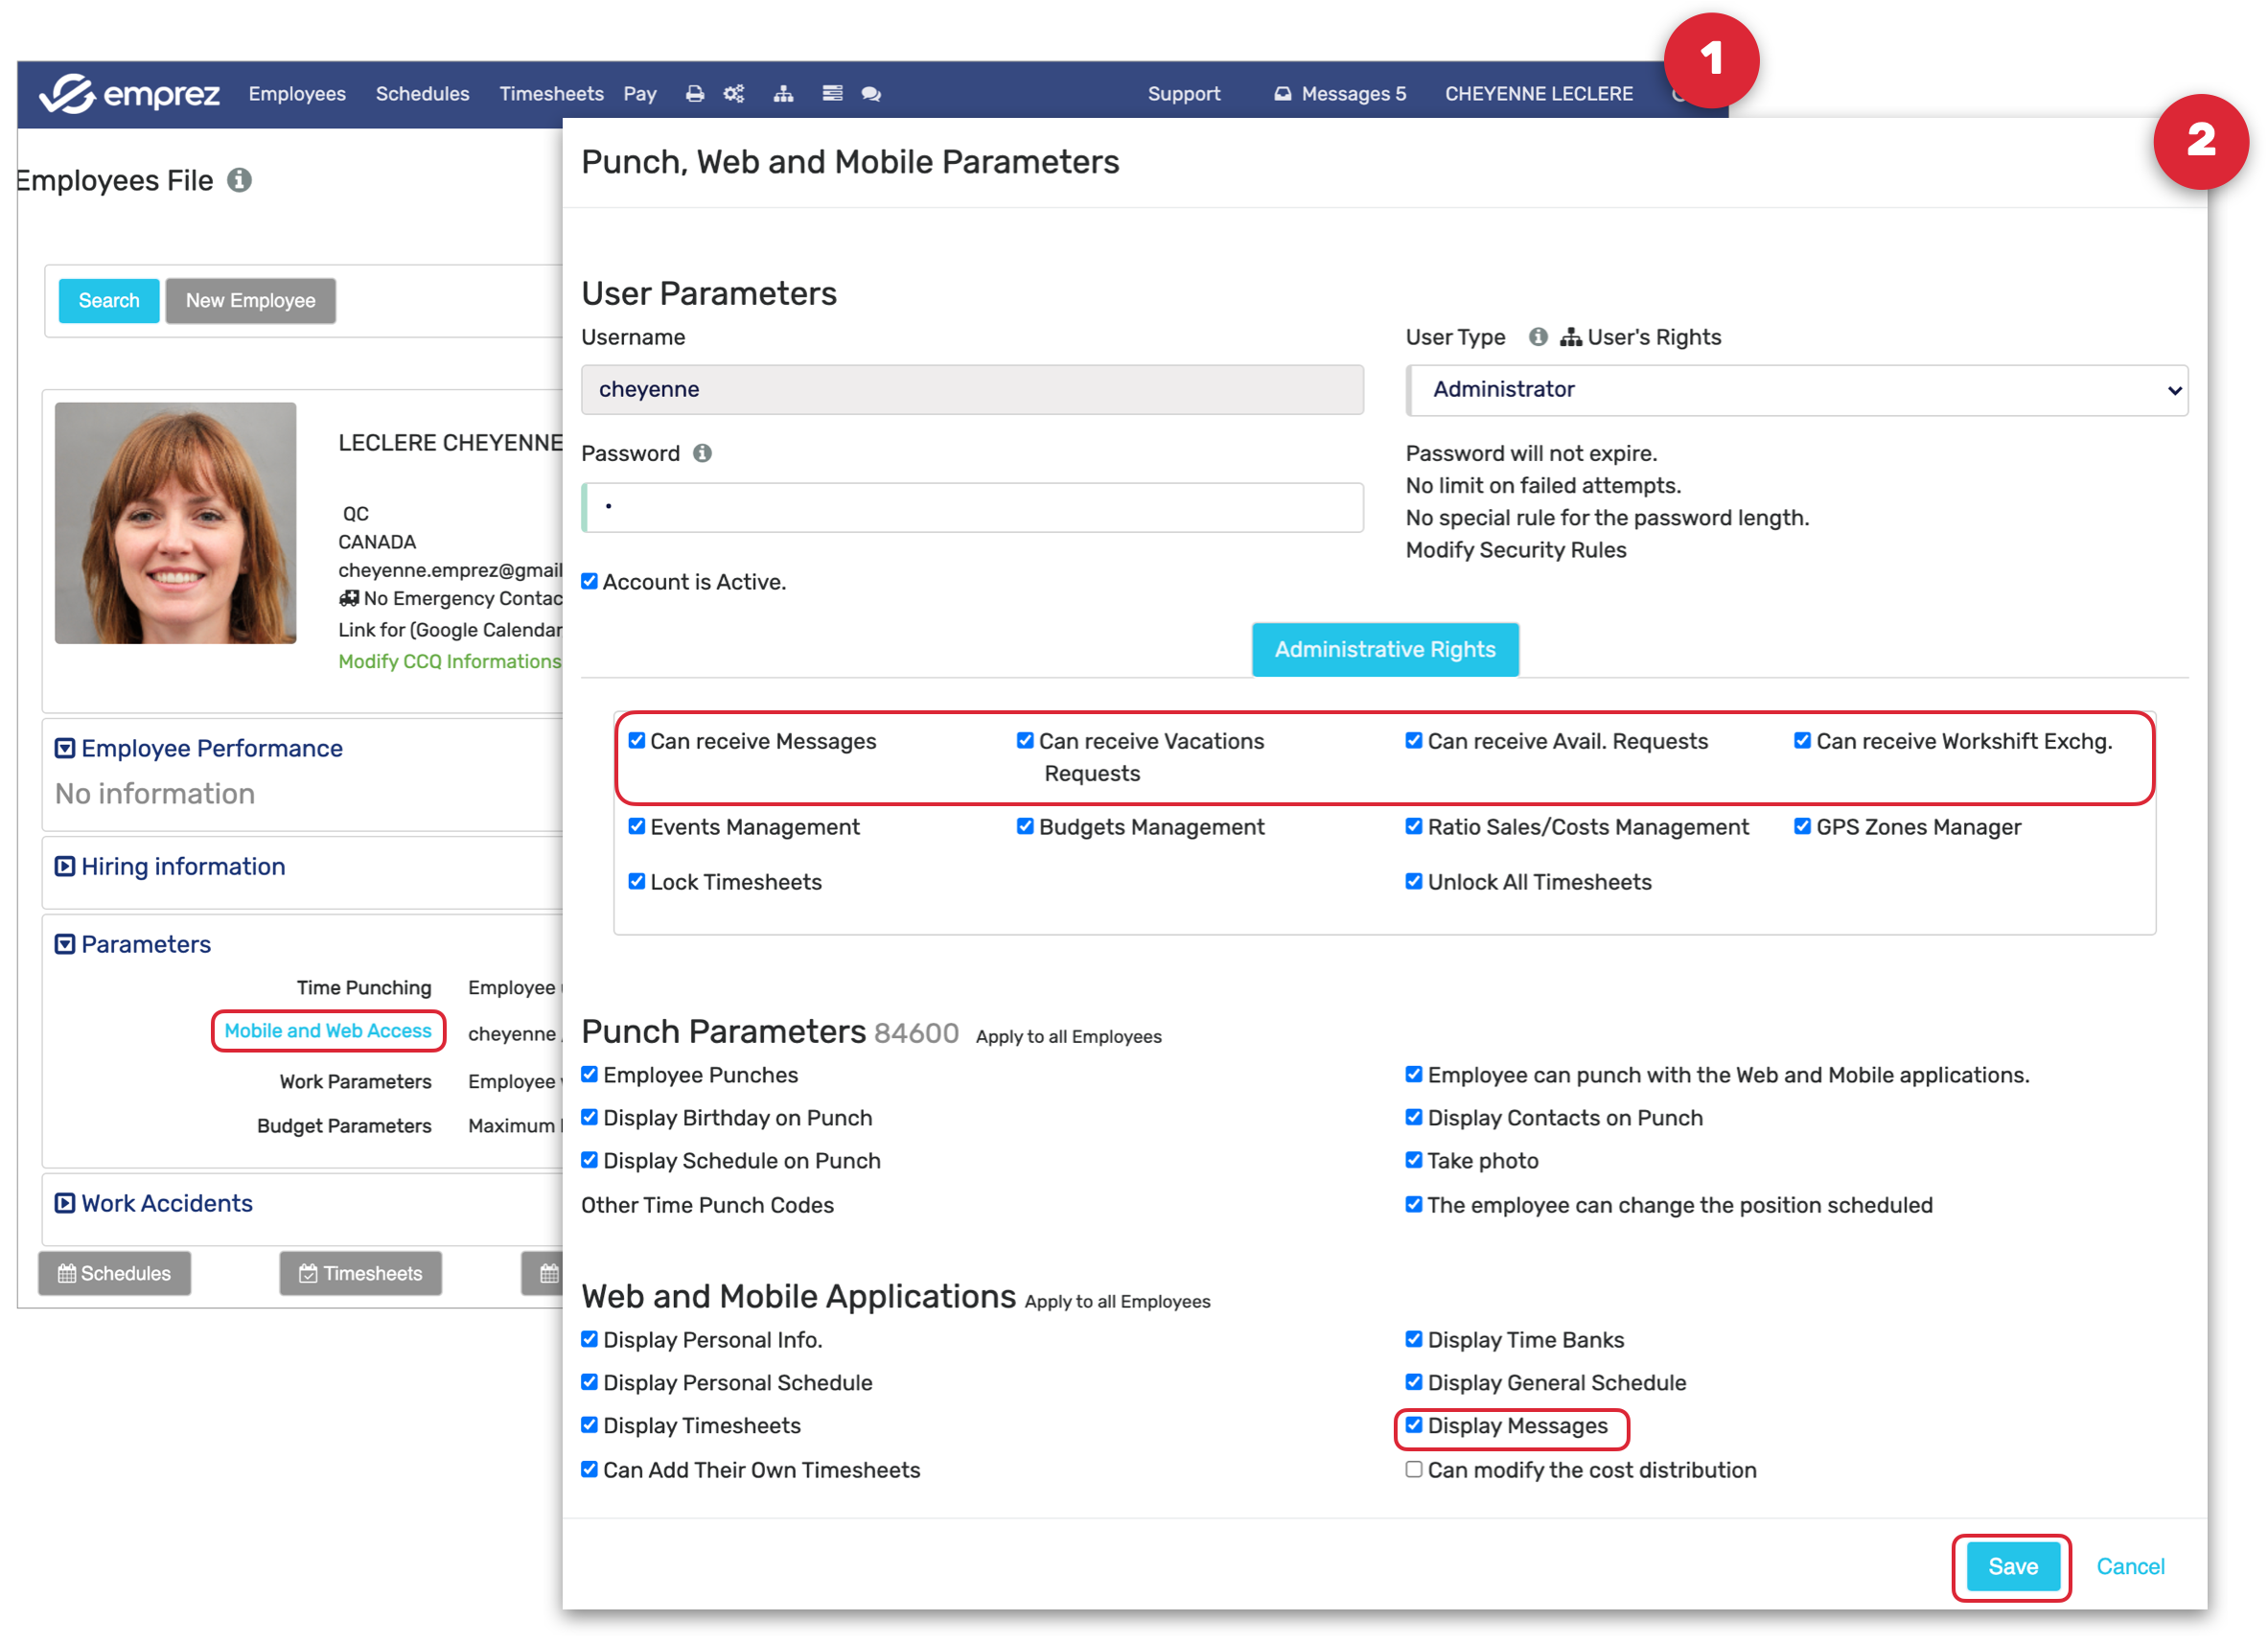The image size is (2268, 1643).
Task: Click the Save button
Action: pos(2012,1568)
